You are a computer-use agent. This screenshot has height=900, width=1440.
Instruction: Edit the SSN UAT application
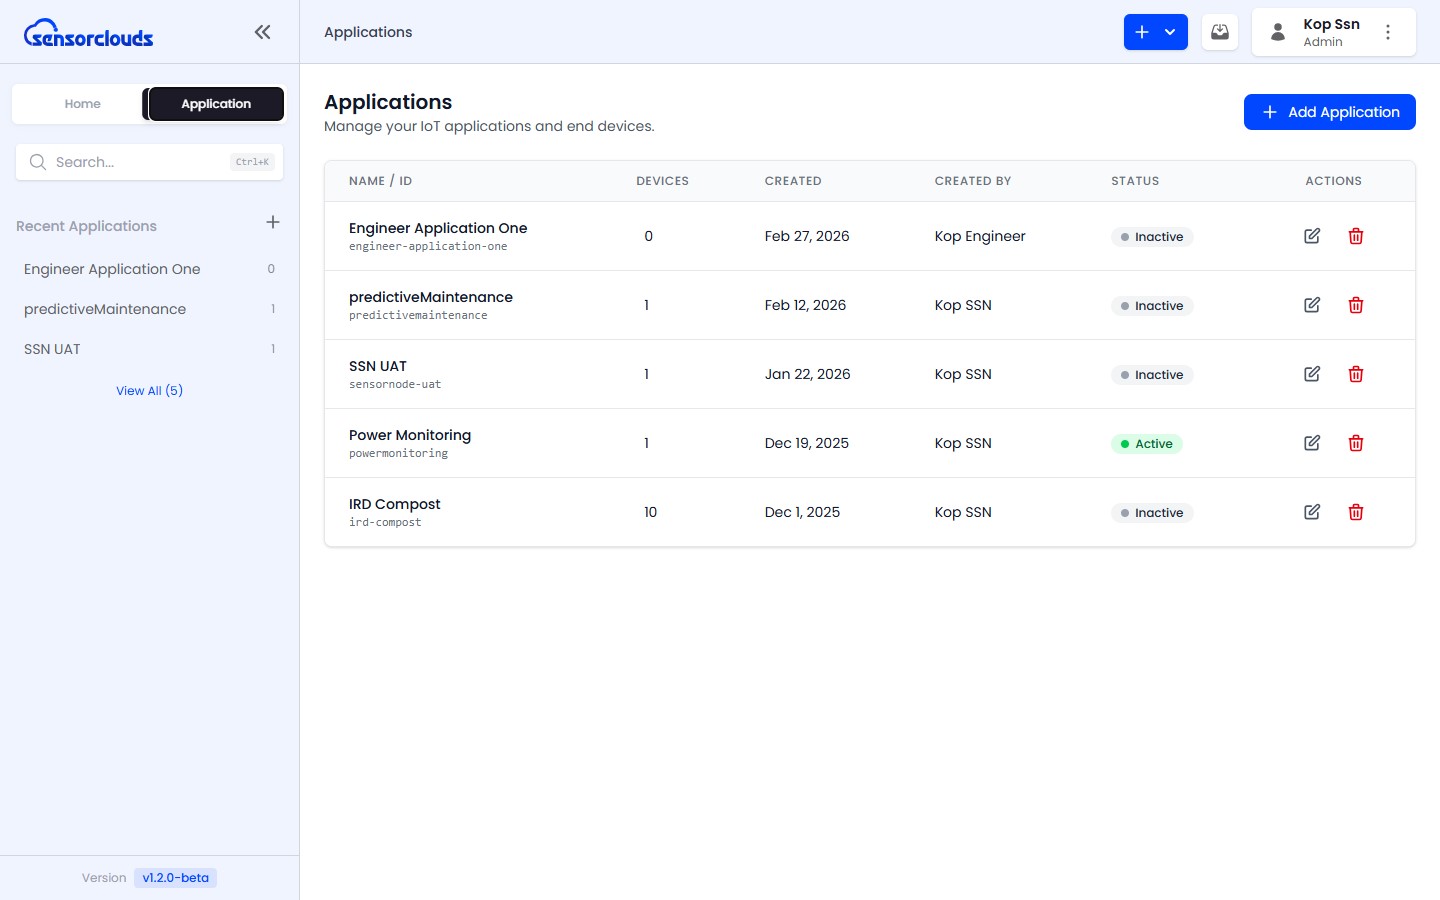1312,374
